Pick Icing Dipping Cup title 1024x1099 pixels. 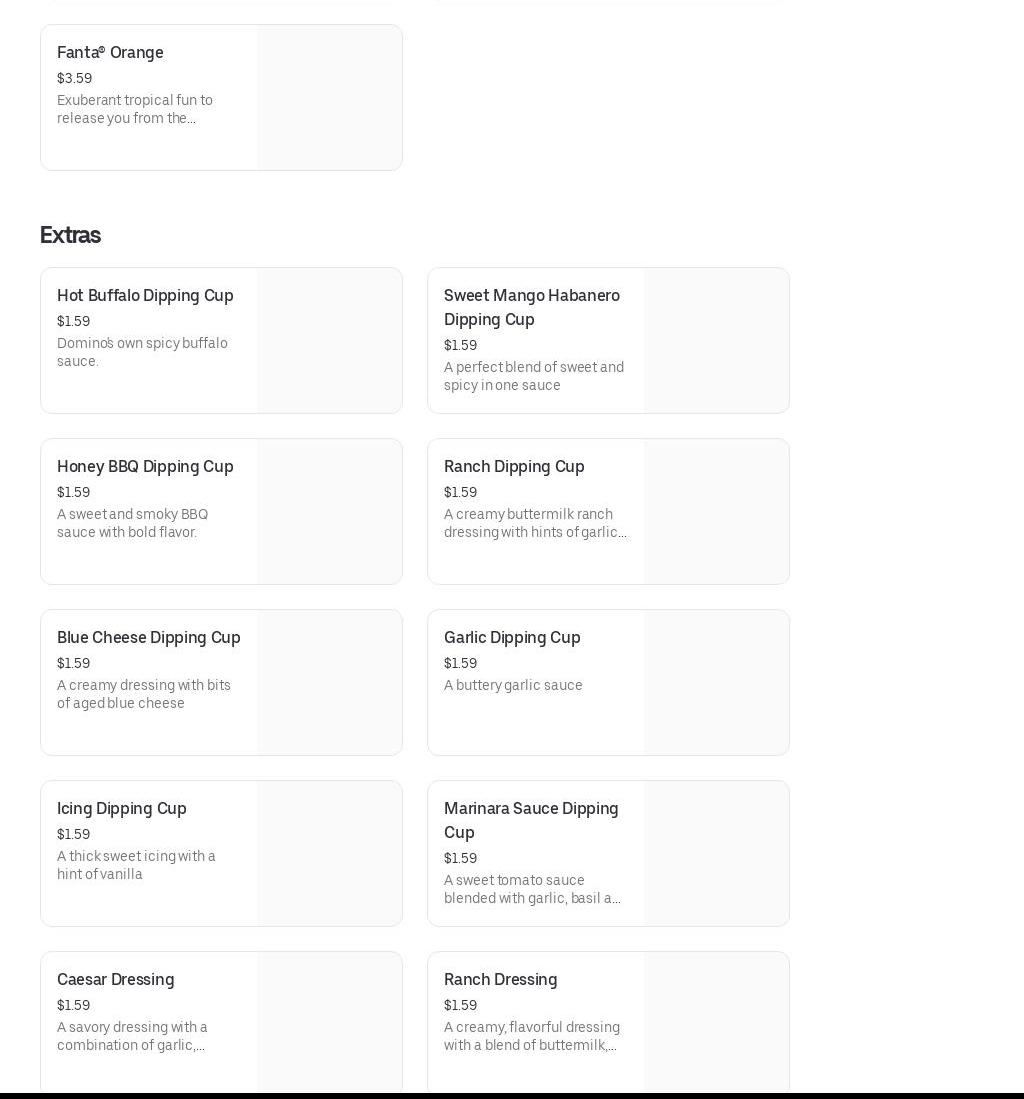click(x=122, y=809)
